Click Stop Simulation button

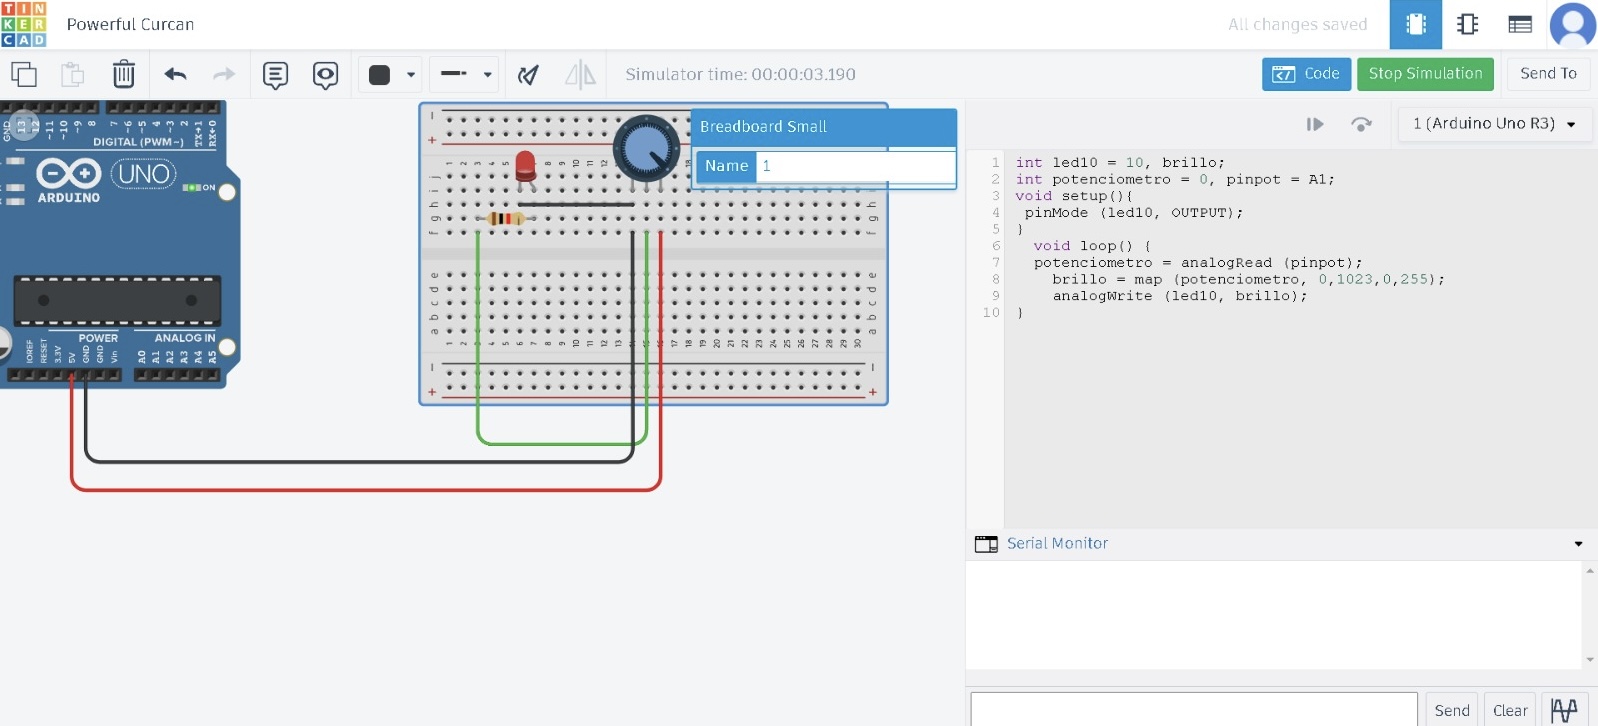click(x=1425, y=74)
